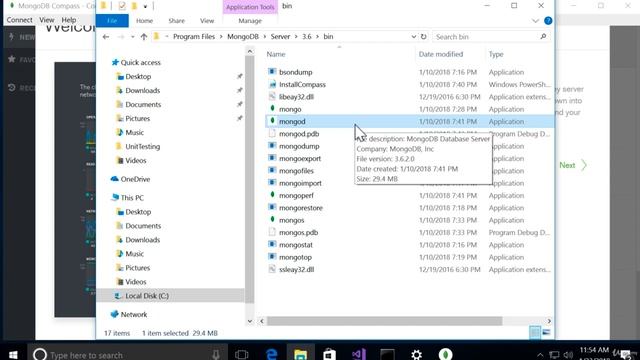This screenshot has height=360, width=640.
Task: Switch to large icons view layout
Action: [x=547, y=333]
